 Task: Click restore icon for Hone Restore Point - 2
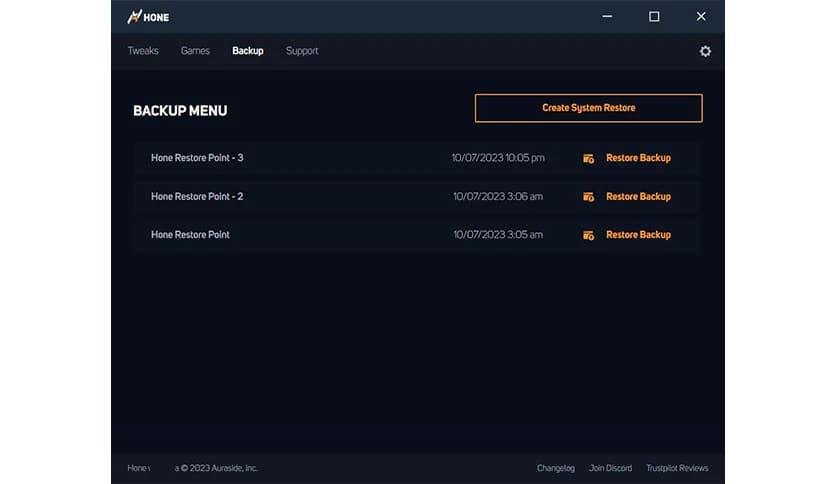[x=588, y=197]
